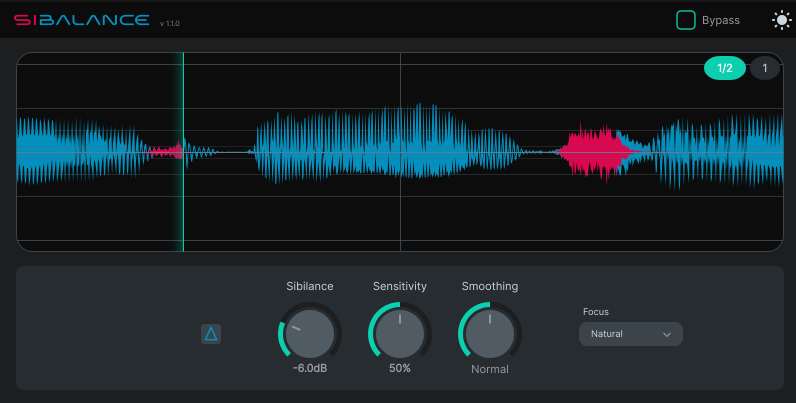Click the blue delta listen icon
Viewport: 796px width, 403px height.
(211, 334)
